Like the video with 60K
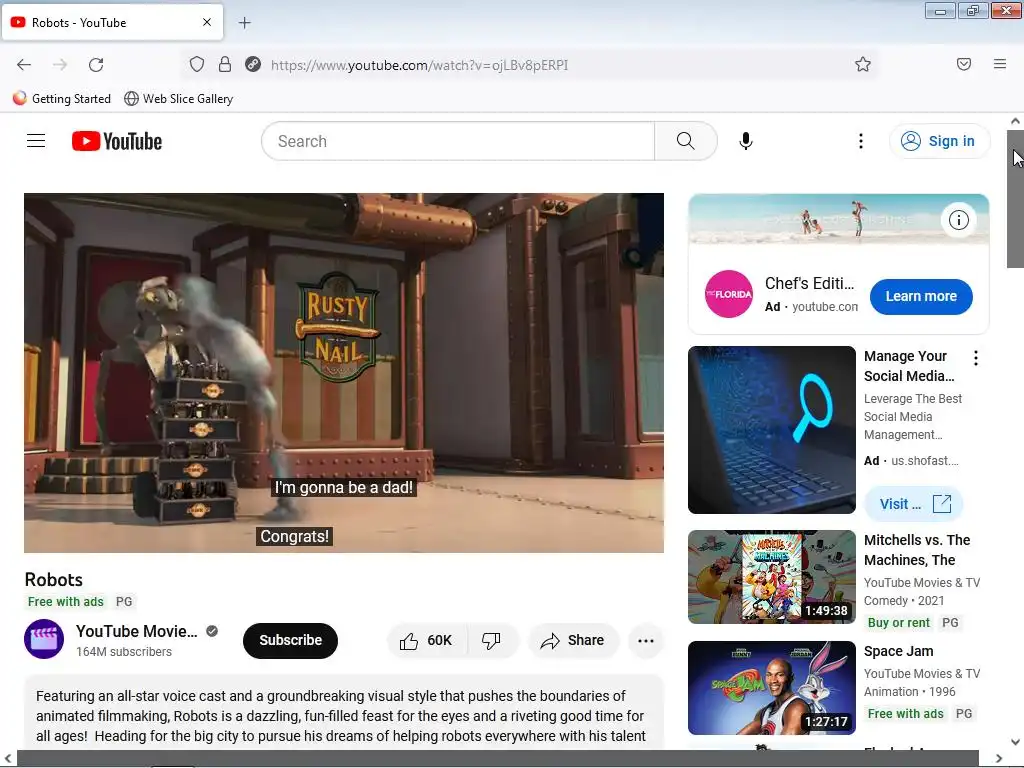The height and width of the screenshot is (768, 1024). pos(426,641)
